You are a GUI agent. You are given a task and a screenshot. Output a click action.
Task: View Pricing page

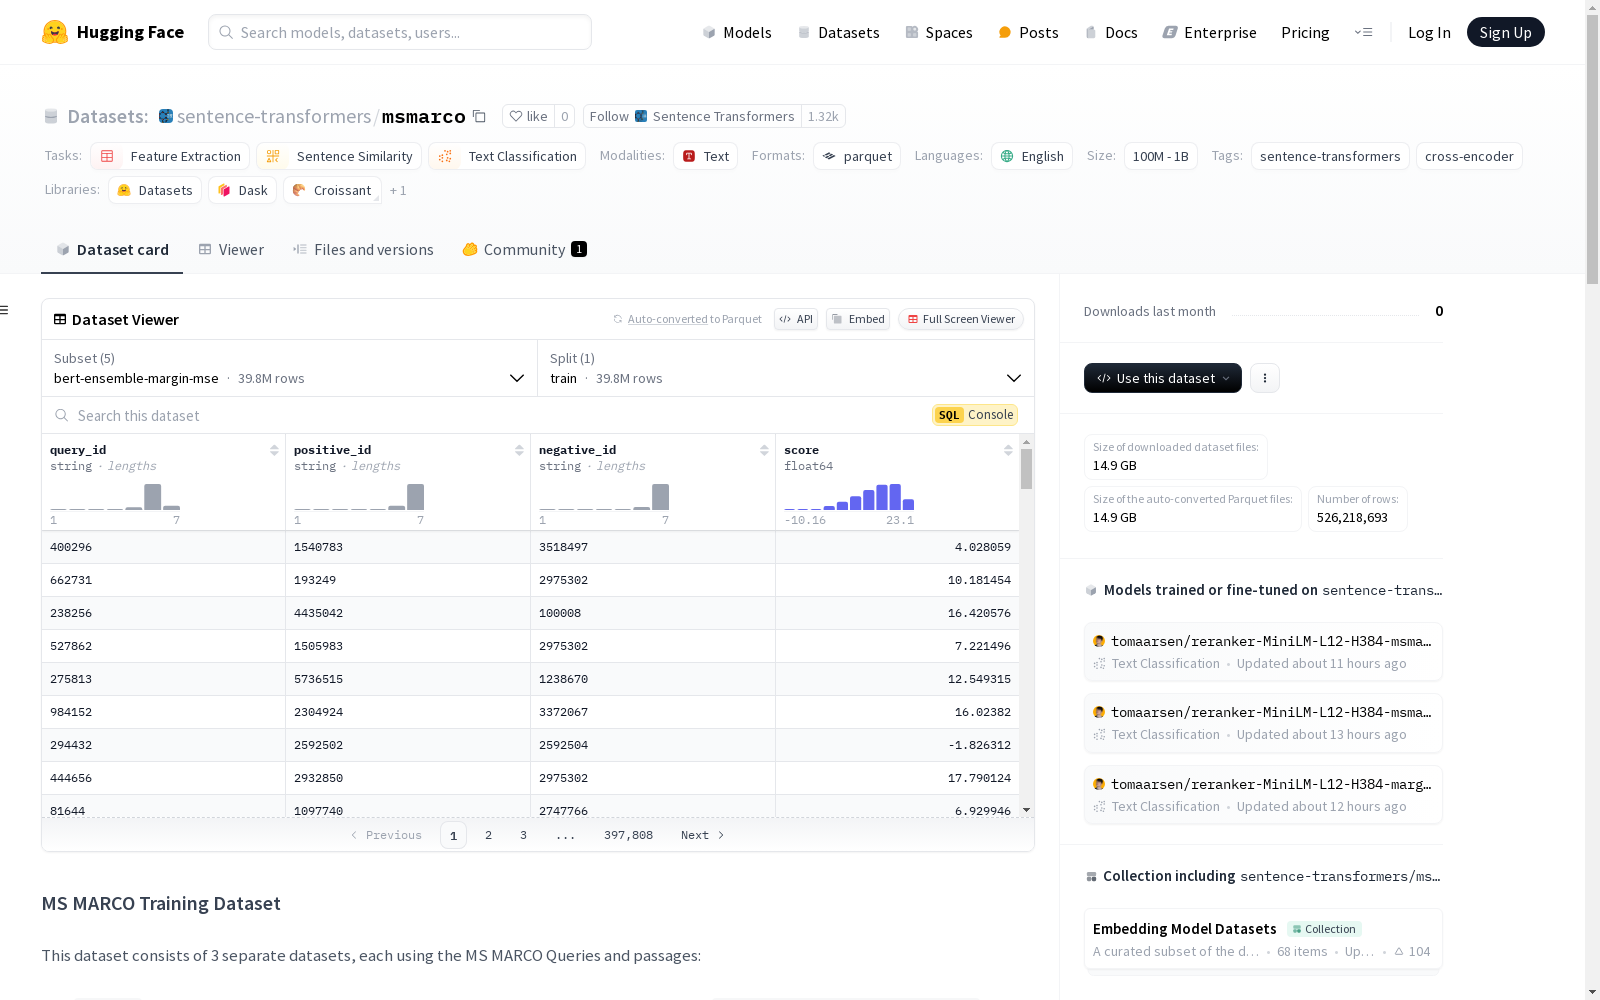pos(1305,32)
